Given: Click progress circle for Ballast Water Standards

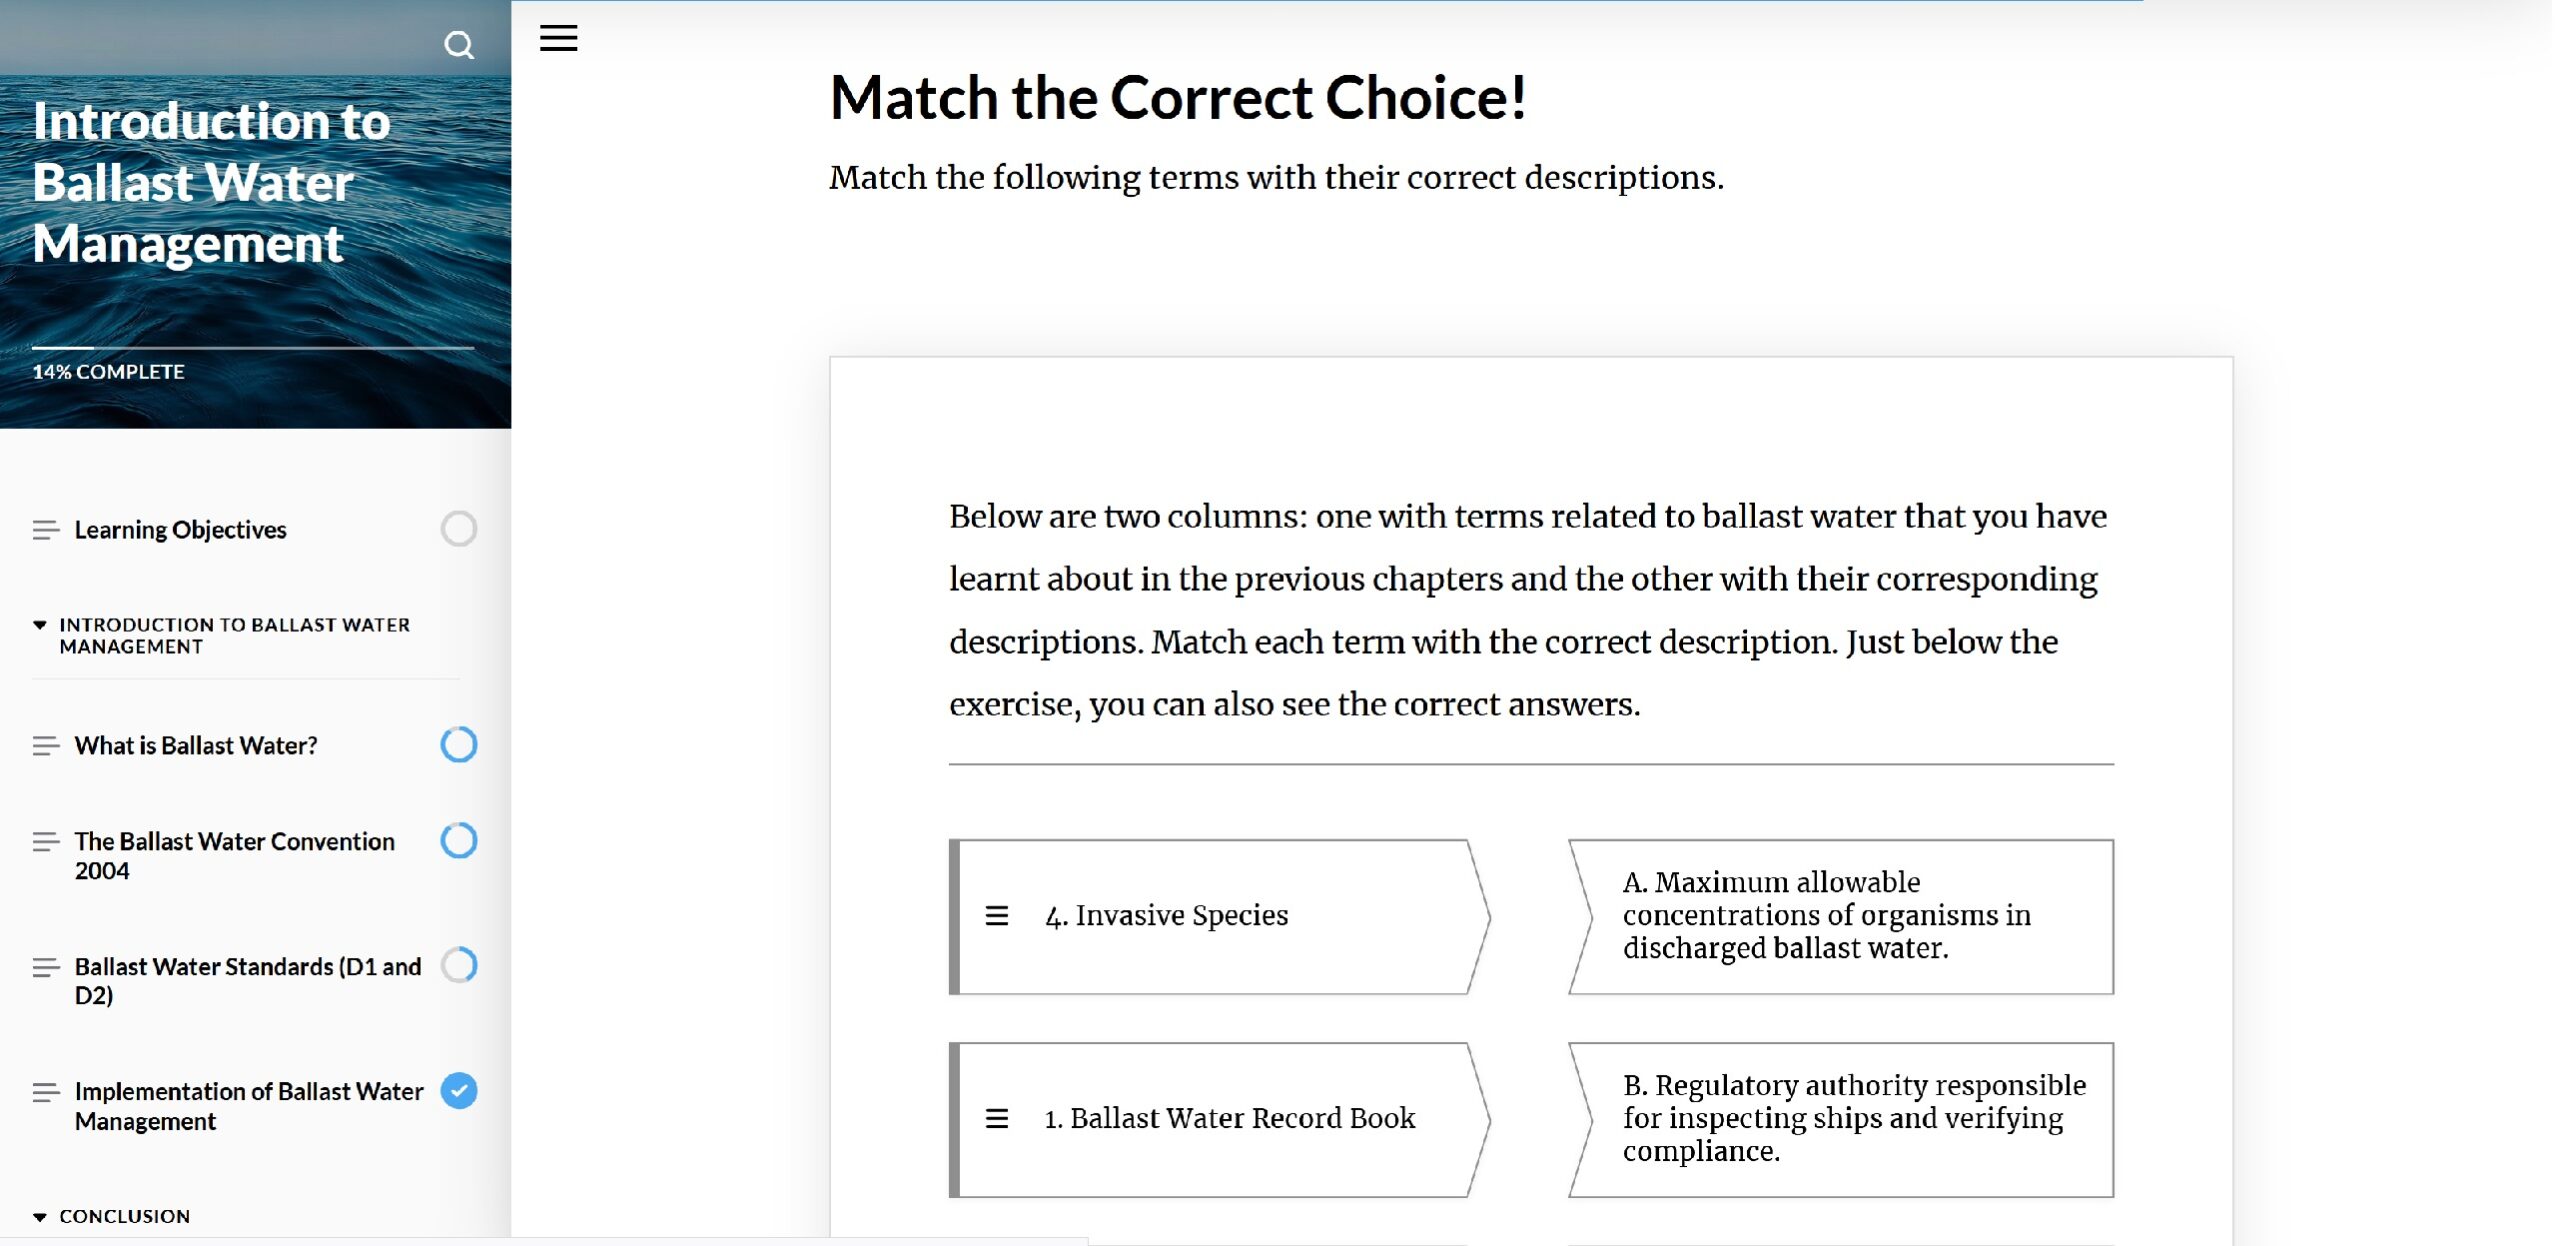Looking at the screenshot, I should [459, 966].
